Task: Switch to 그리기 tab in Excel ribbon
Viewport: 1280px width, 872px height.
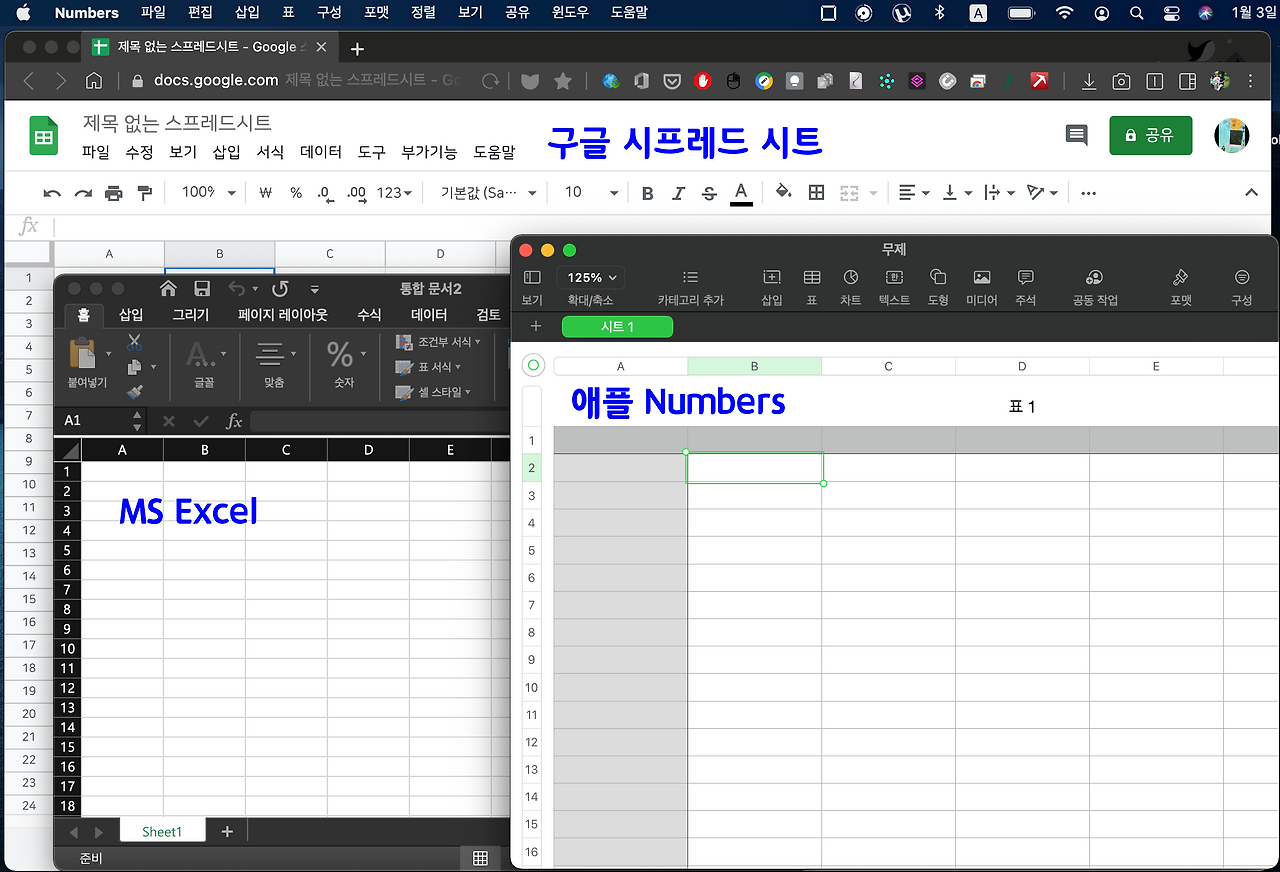Action: (191, 314)
